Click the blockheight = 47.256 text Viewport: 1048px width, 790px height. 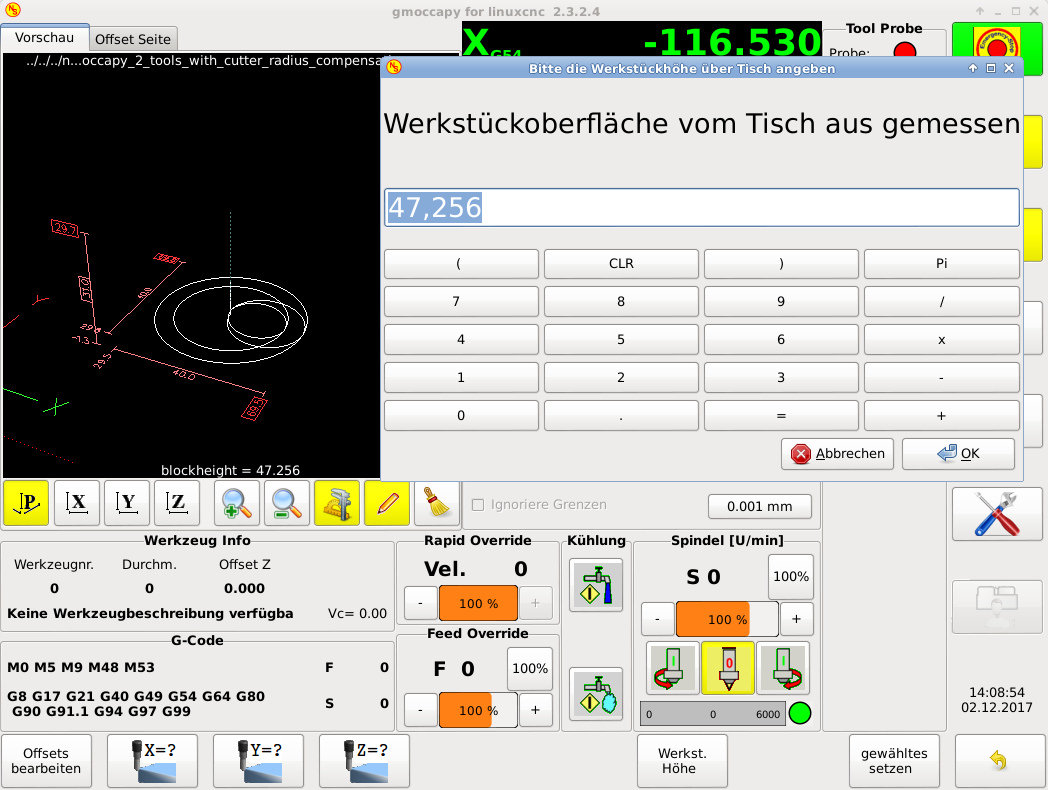pyautogui.click(x=231, y=471)
